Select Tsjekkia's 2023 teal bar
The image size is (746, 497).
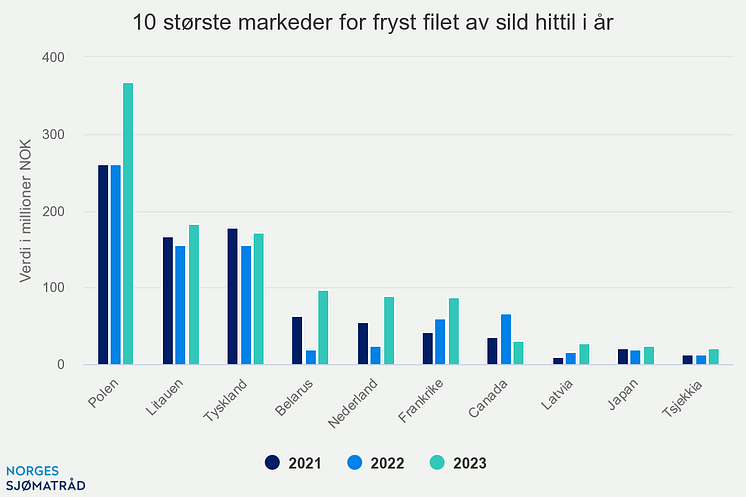(714, 357)
